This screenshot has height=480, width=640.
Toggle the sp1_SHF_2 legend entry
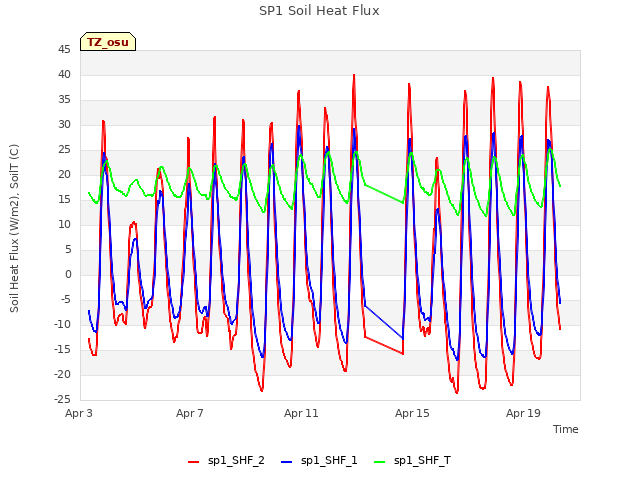click(x=226, y=460)
